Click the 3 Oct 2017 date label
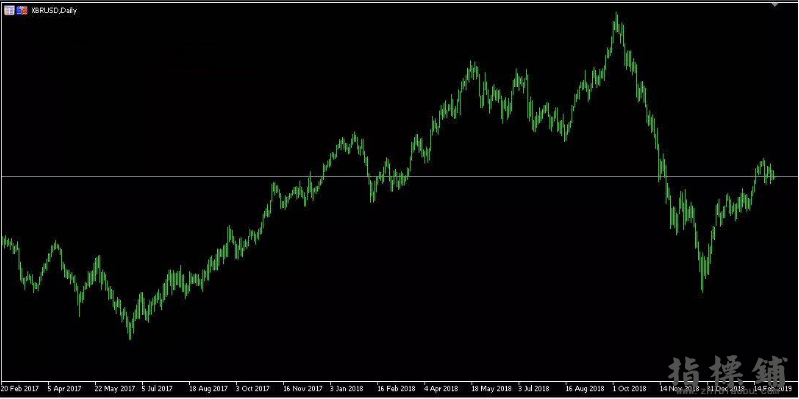This screenshot has width=799, height=399. pos(253,388)
